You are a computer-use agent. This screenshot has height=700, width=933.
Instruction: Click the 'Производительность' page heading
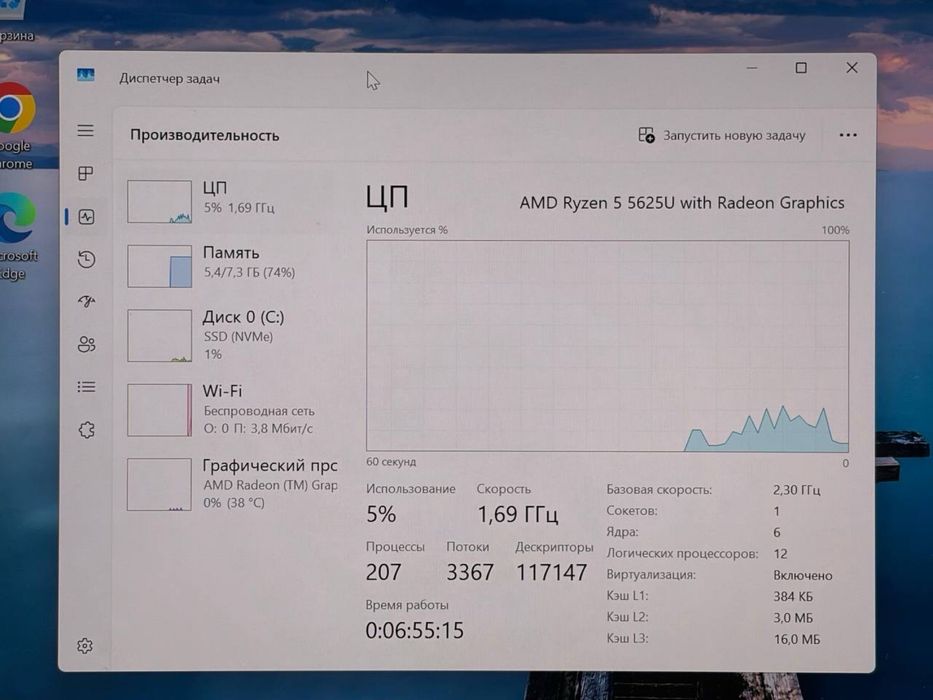(205, 135)
